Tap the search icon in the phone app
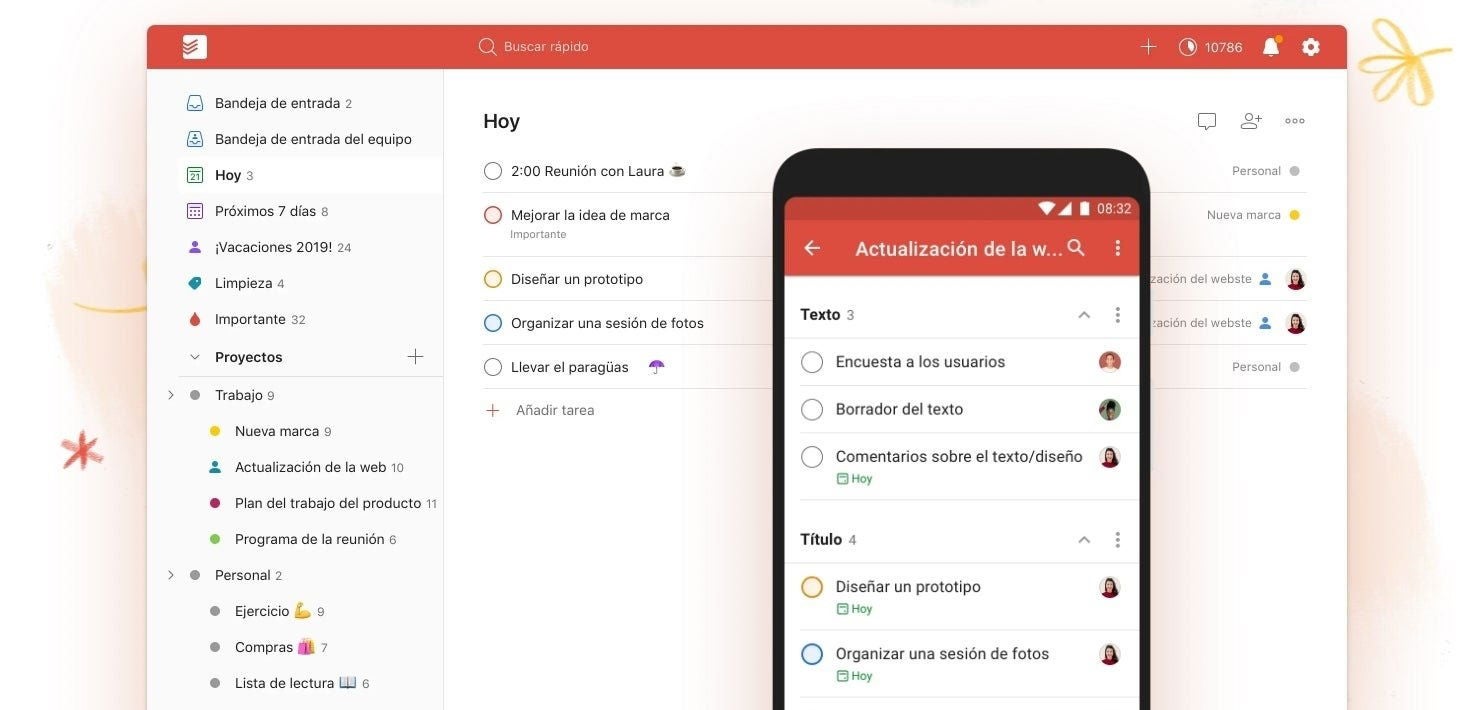Screen dimensions: 1461x710 coord(1076,247)
